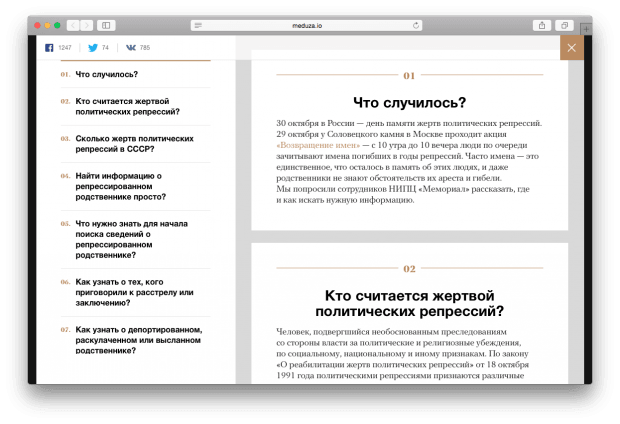The image size is (620, 424).
Task: Open the Safari share menu
Action: click(x=541, y=24)
